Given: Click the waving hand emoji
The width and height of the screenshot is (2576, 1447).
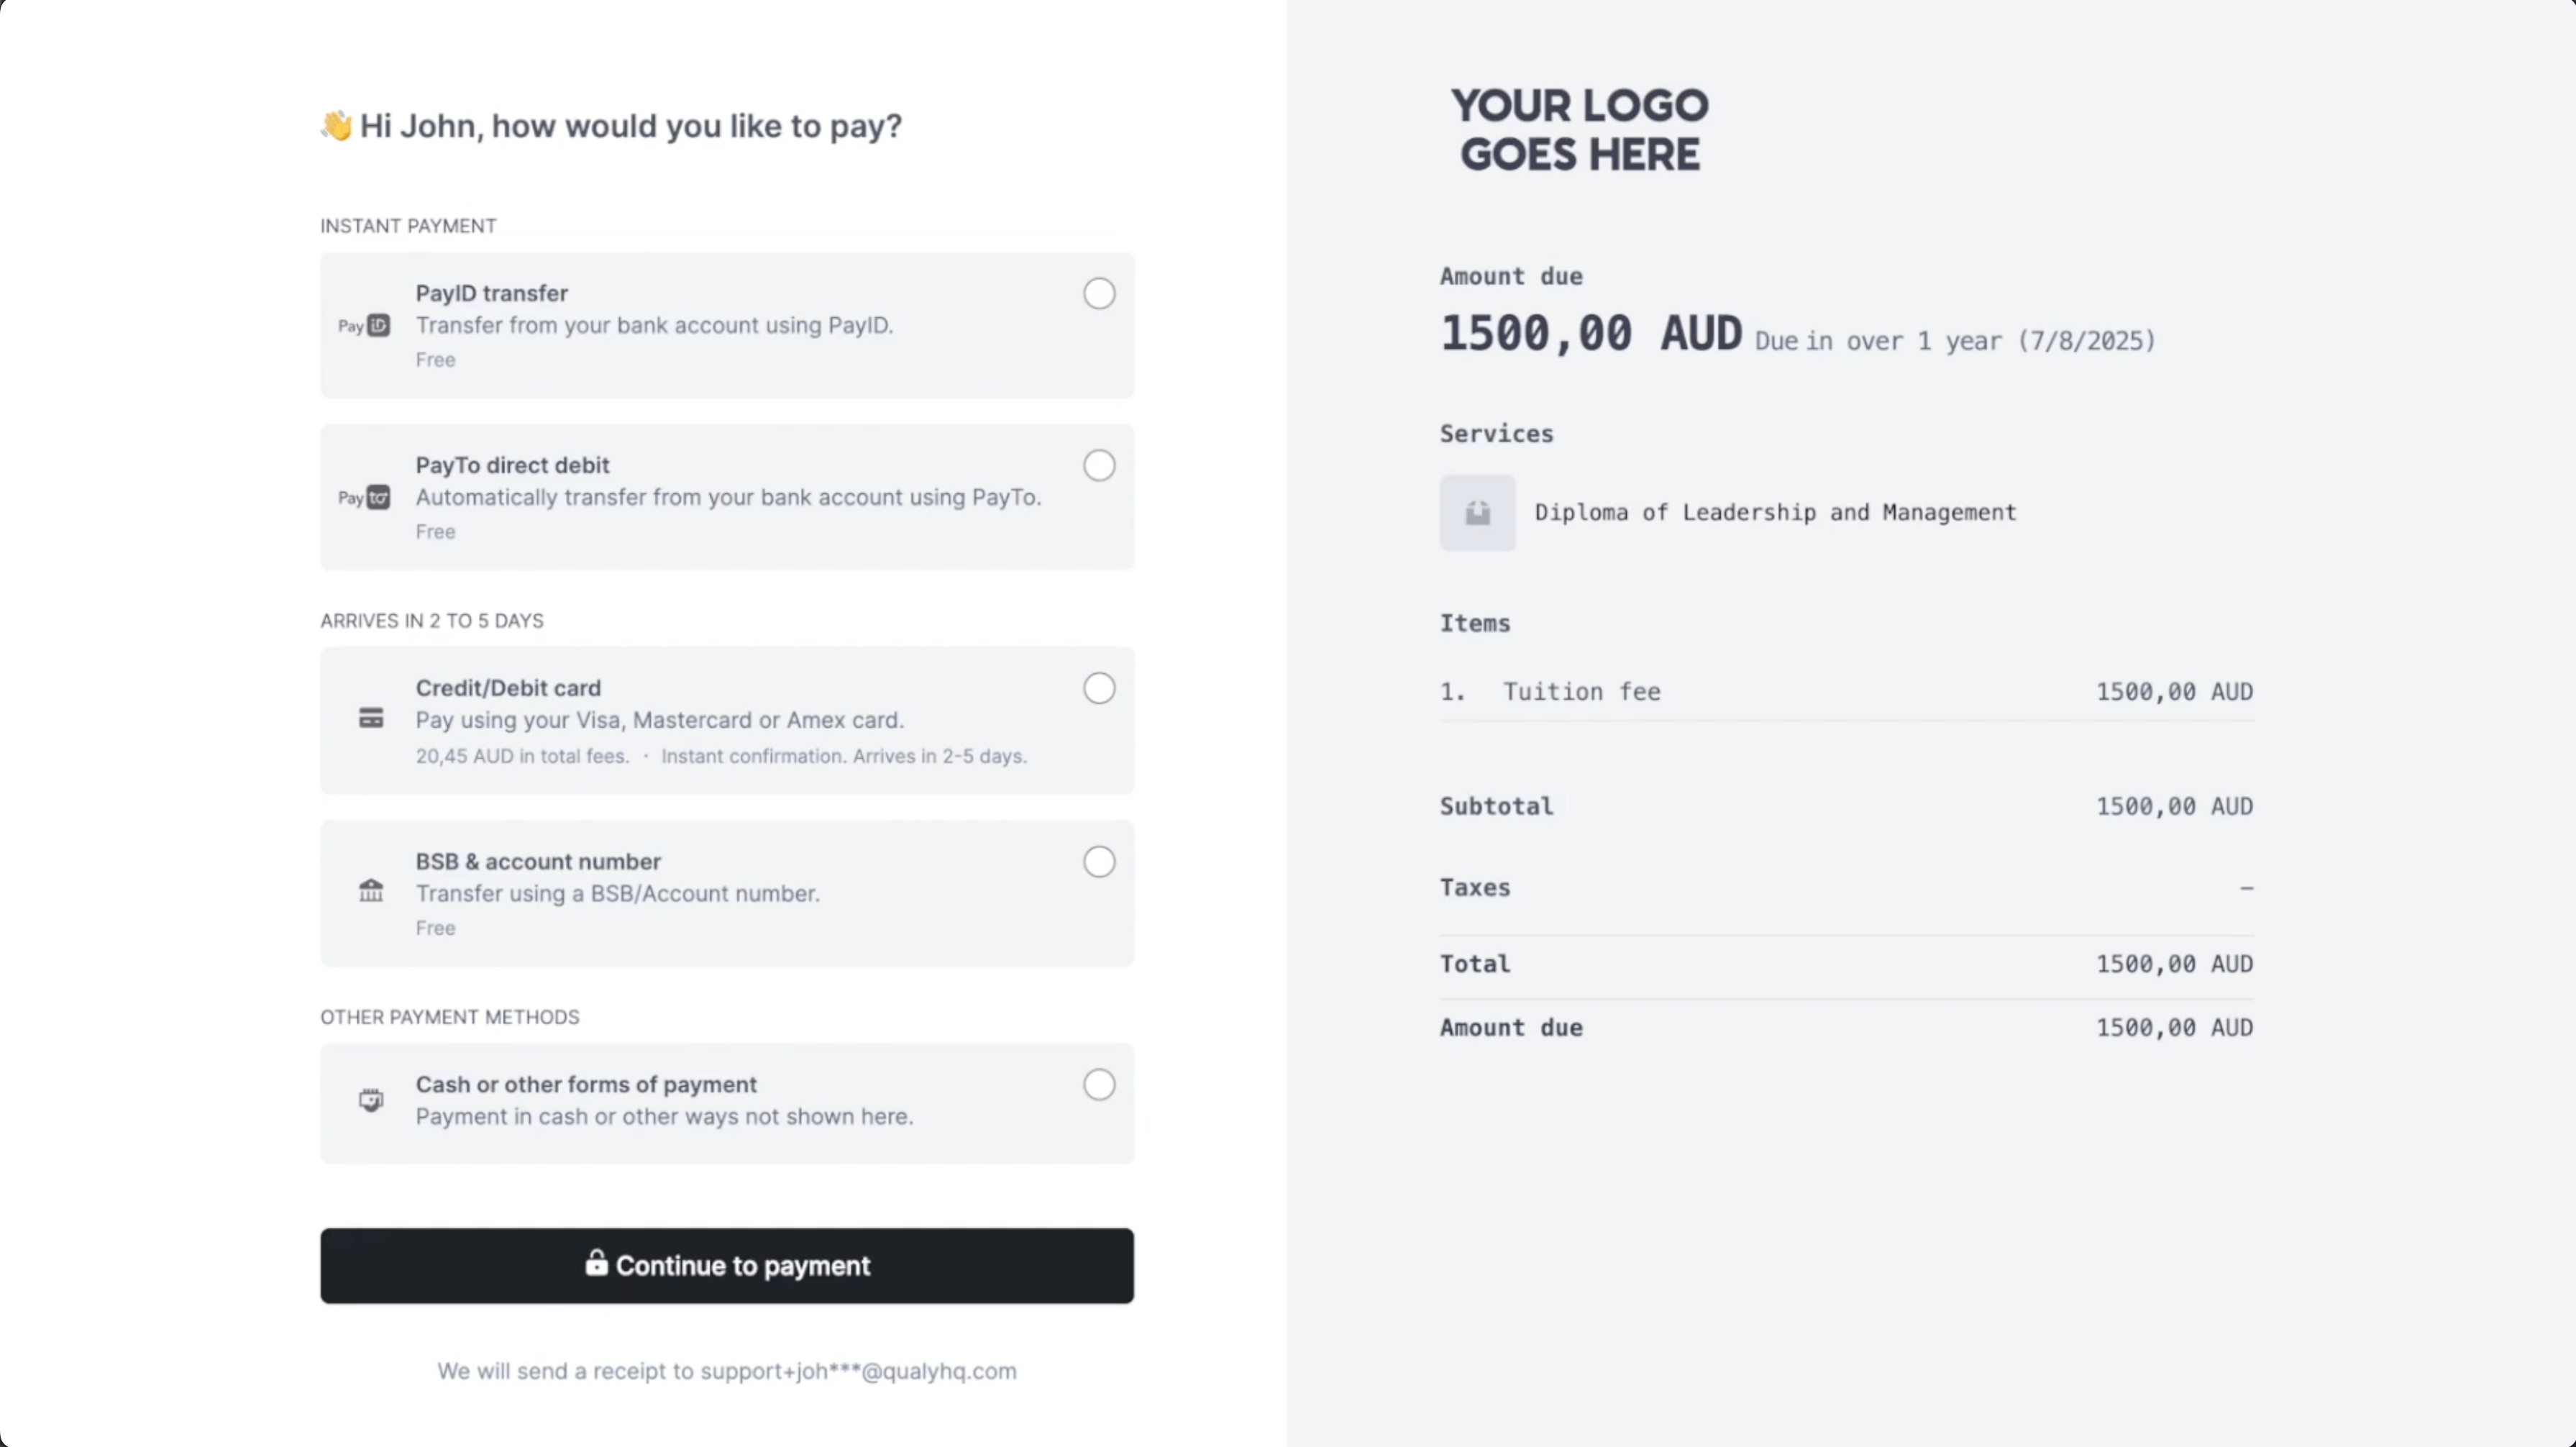Looking at the screenshot, I should 336,126.
